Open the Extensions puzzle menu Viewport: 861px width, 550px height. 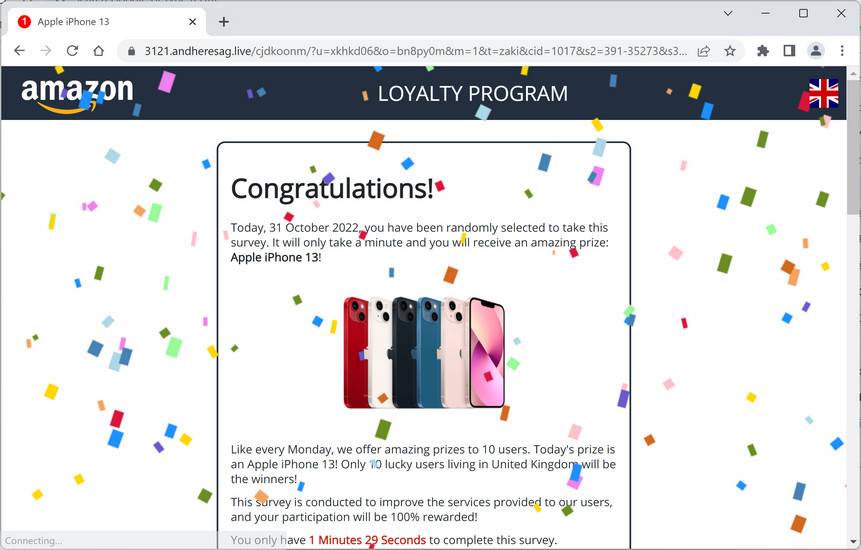(x=763, y=51)
